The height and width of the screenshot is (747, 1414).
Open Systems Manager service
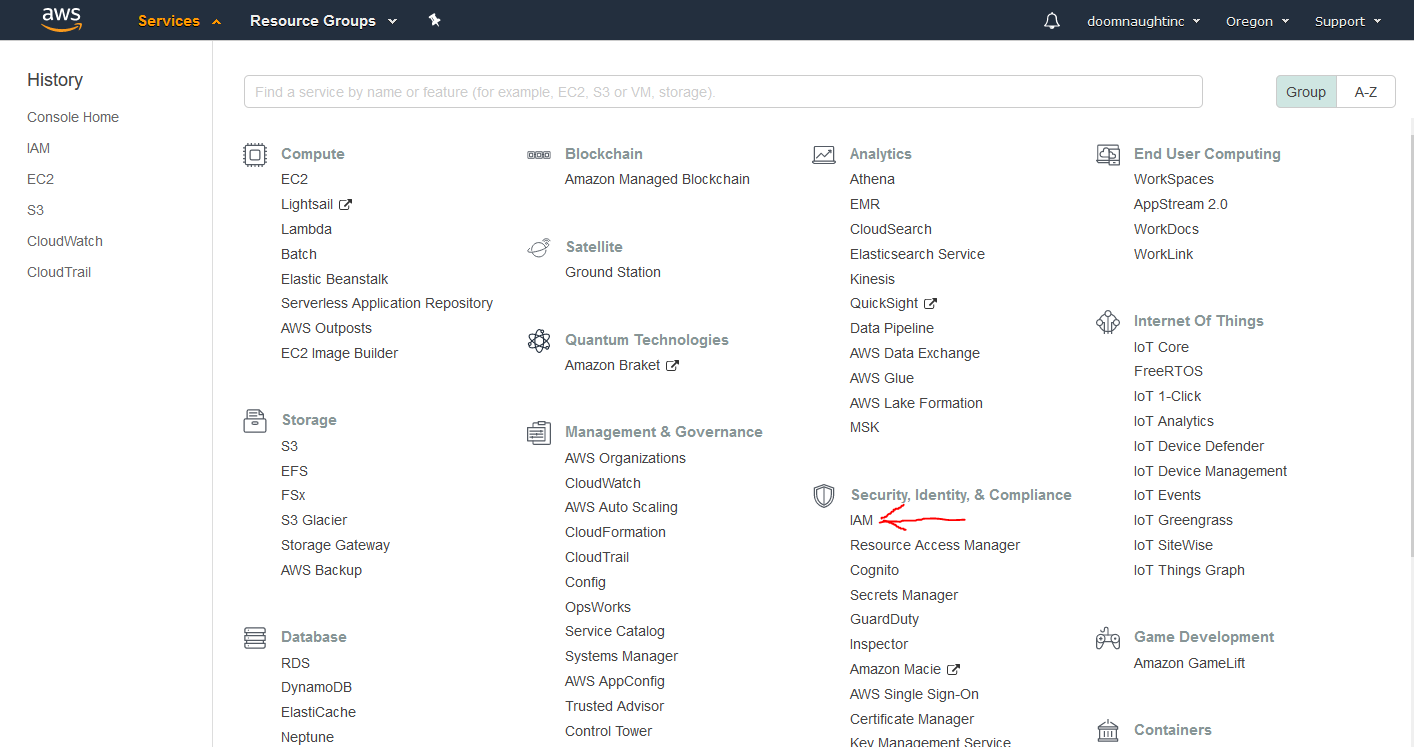click(621, 656)
